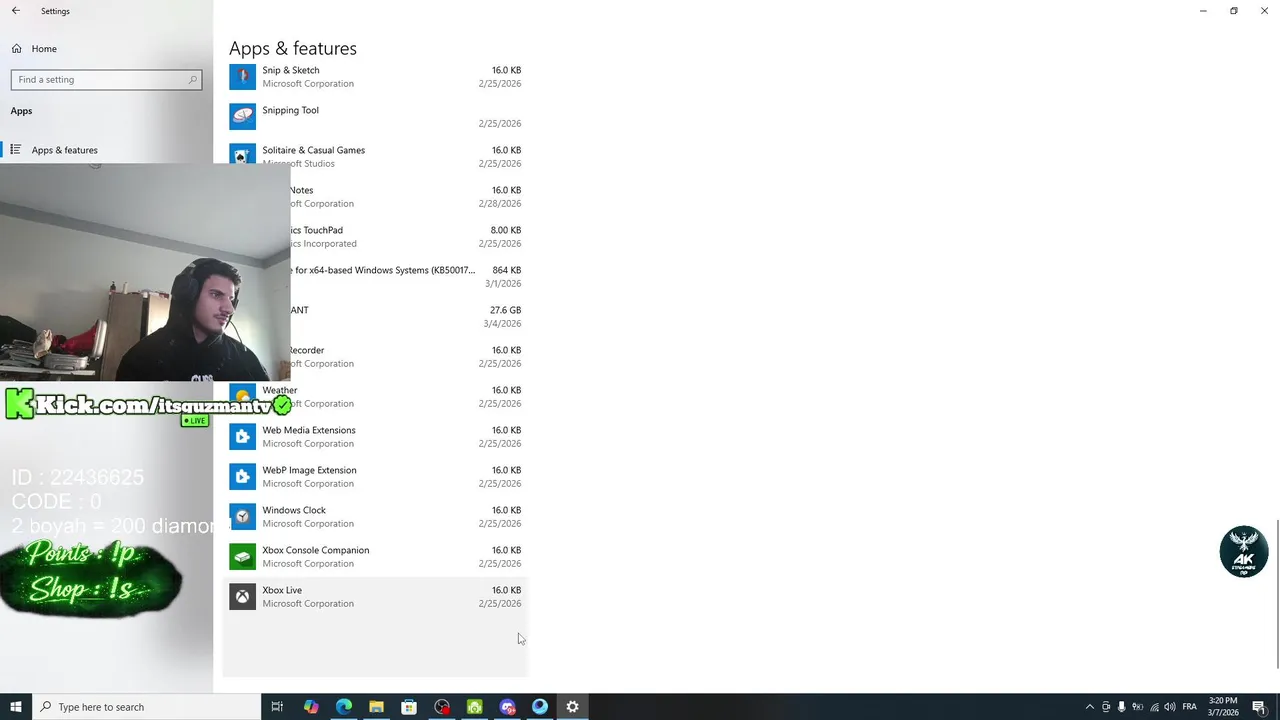Click the 27.6 GB size value
This screenshot has height=720, width=1280.
click(x=505, y=310)
